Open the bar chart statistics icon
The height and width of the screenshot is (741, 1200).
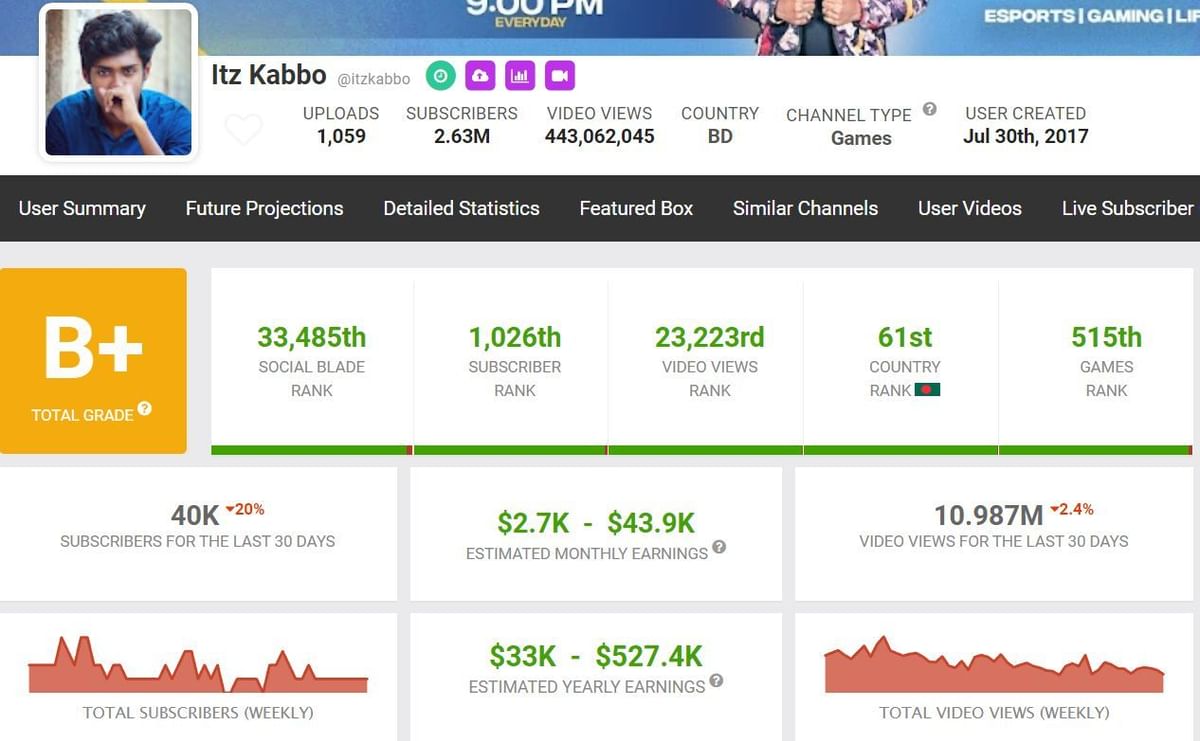(521, 75)
